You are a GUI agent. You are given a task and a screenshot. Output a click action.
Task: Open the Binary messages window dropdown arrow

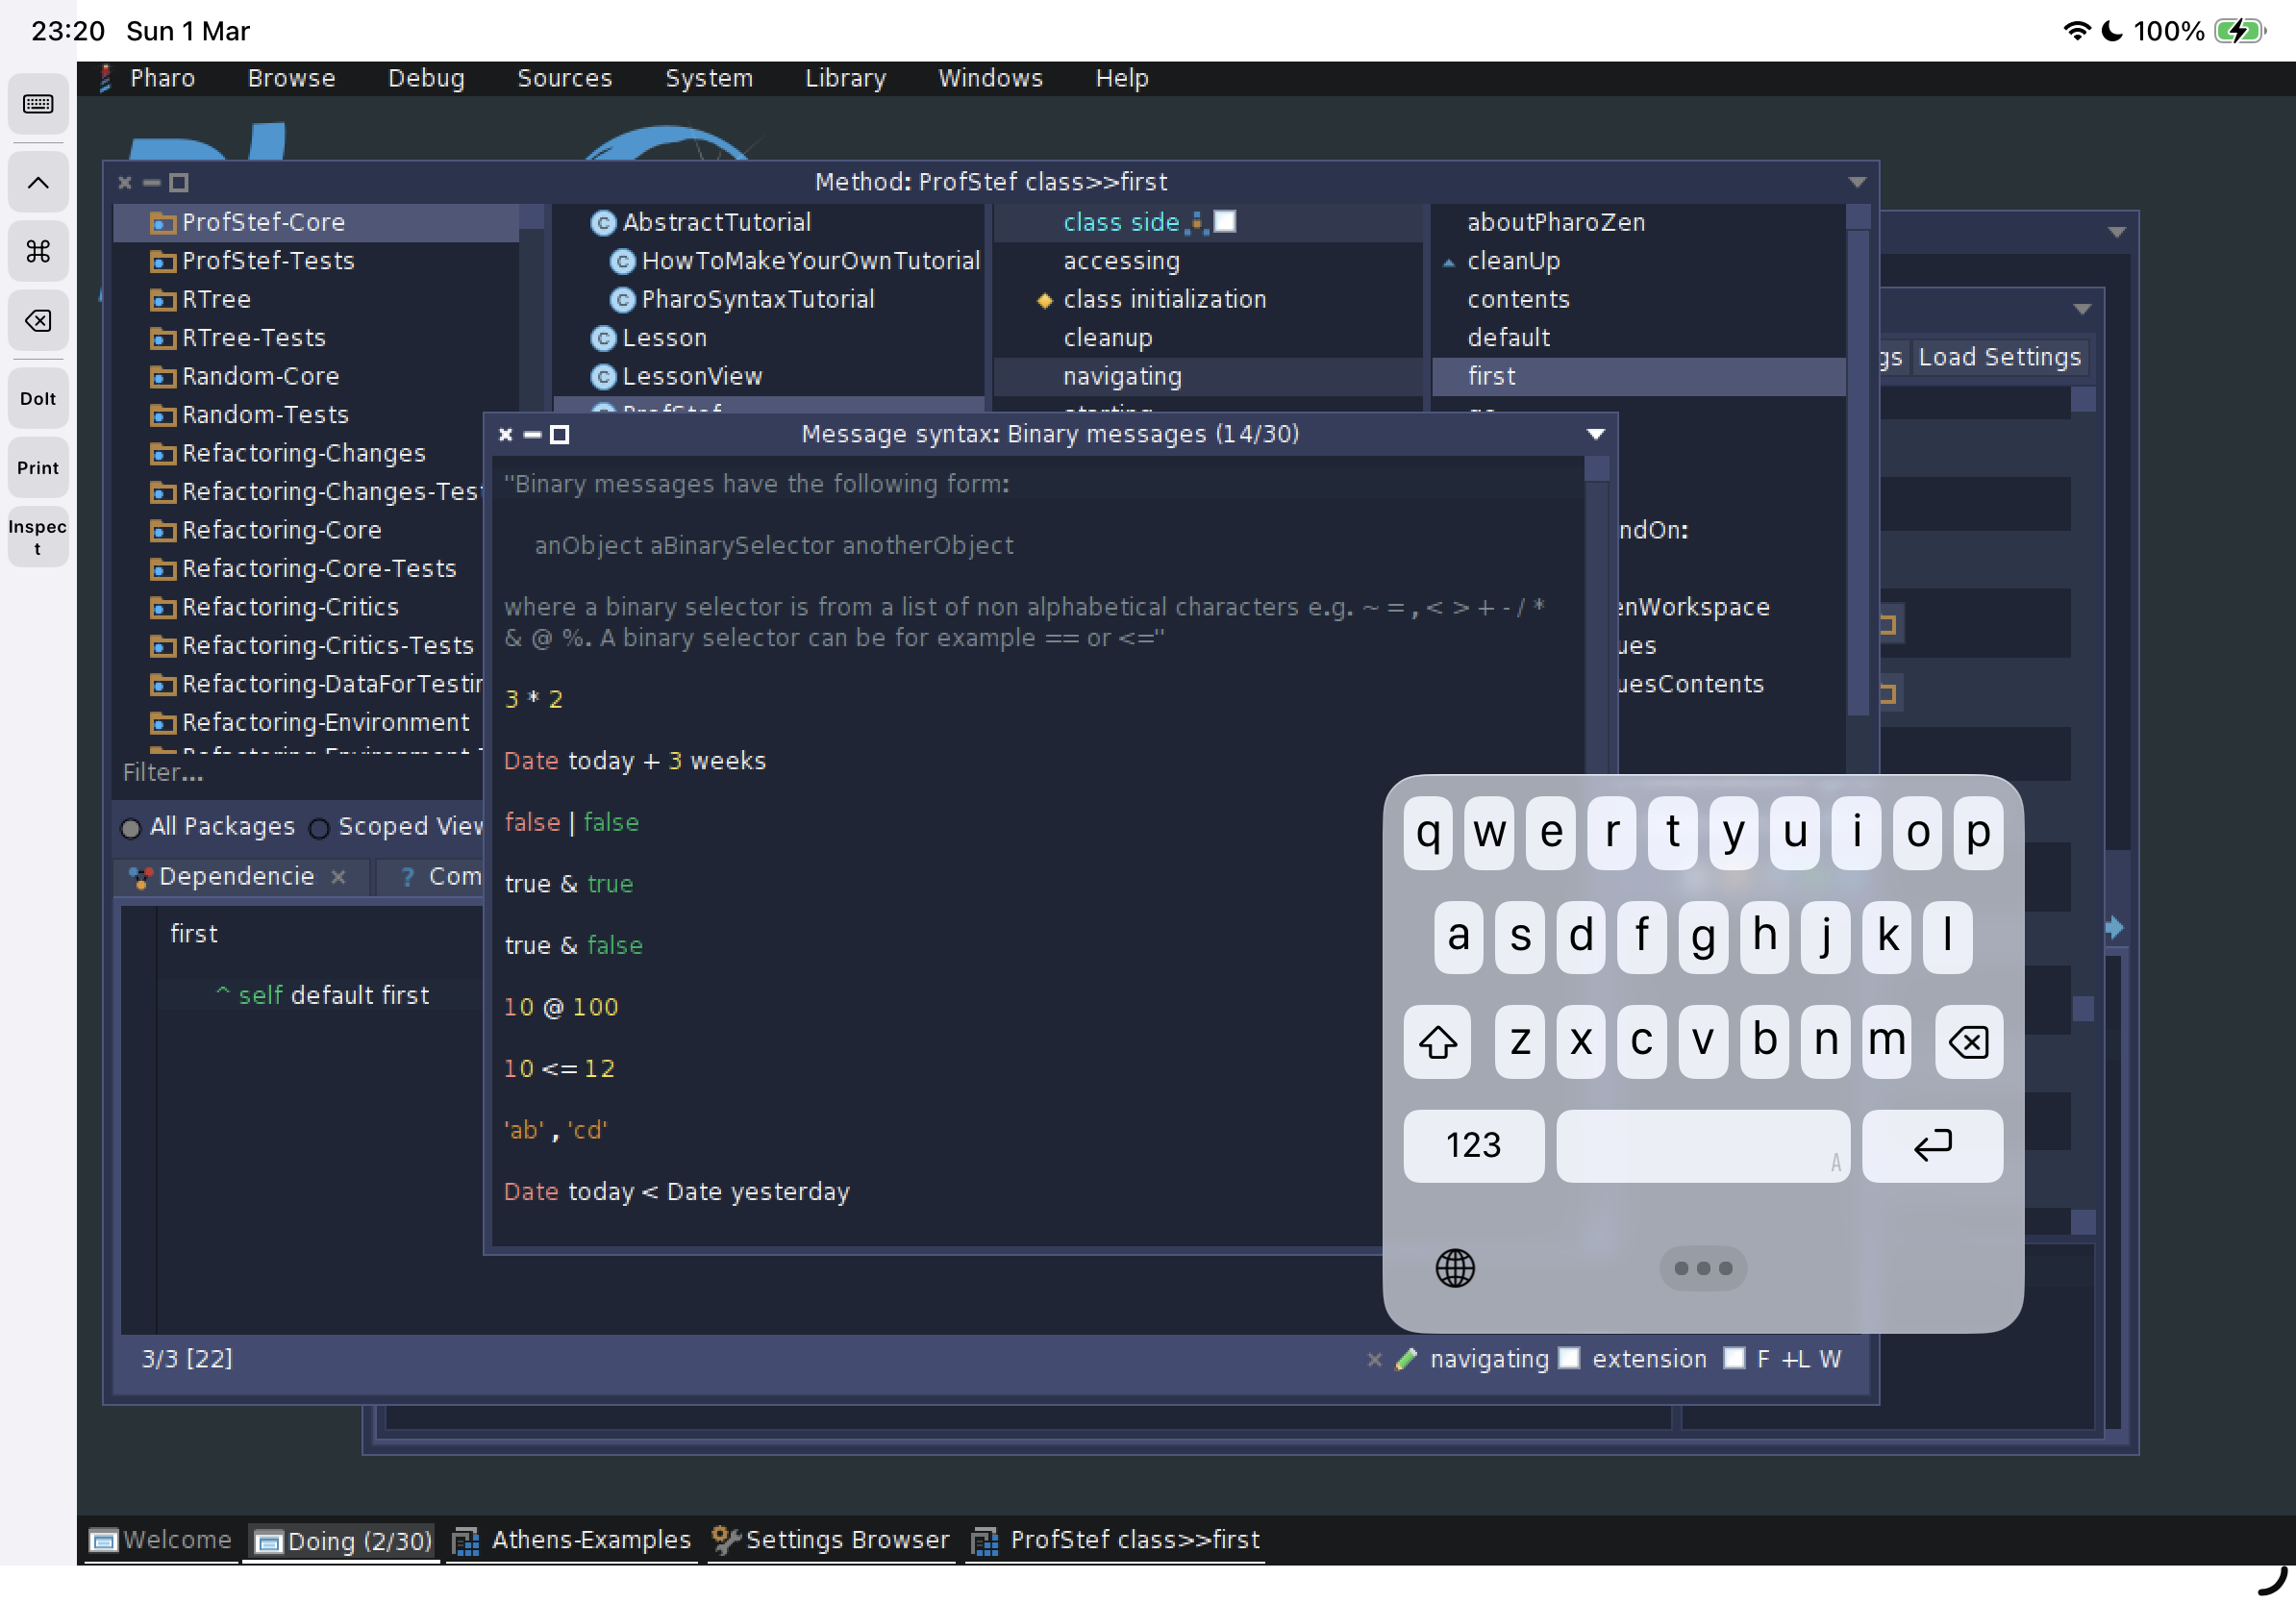click(1596, 434)
